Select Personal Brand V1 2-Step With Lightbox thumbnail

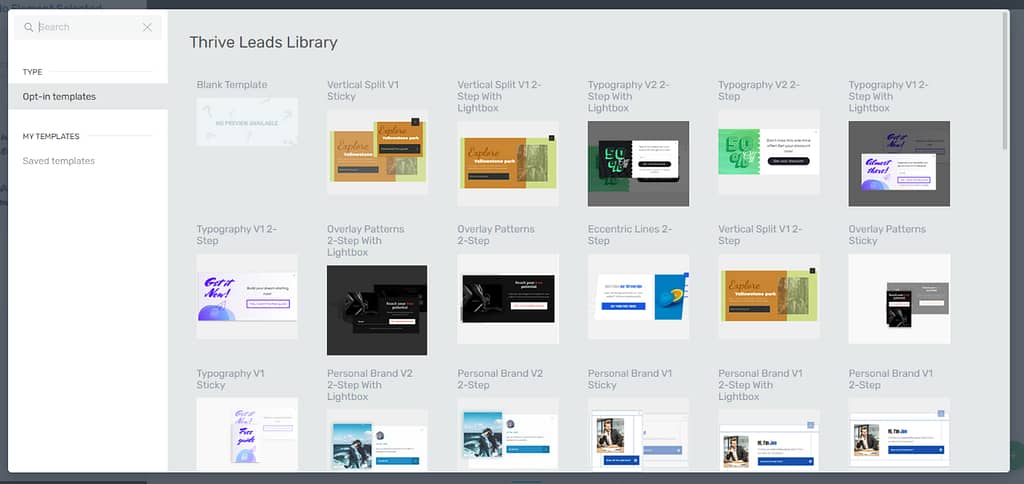pyautogui.click(x=769, y=440)
